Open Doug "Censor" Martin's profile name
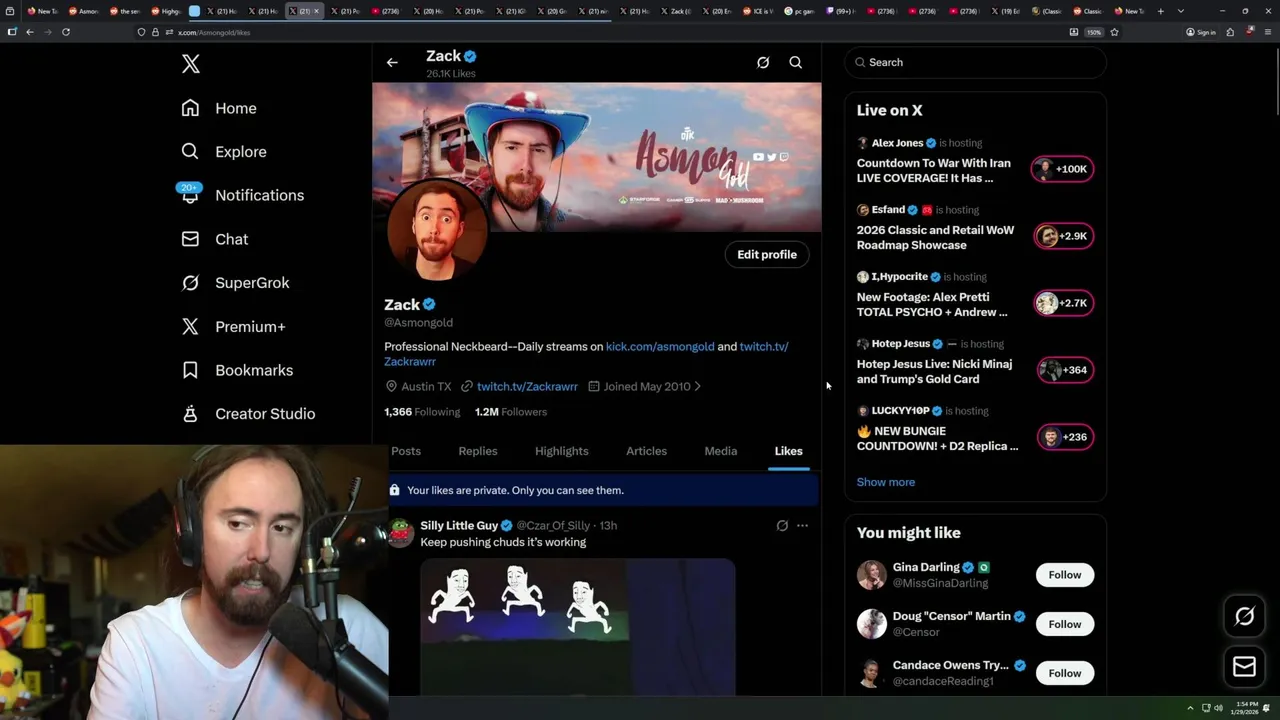The height and width of the screenshot is (720, 1280). [951, 617]
